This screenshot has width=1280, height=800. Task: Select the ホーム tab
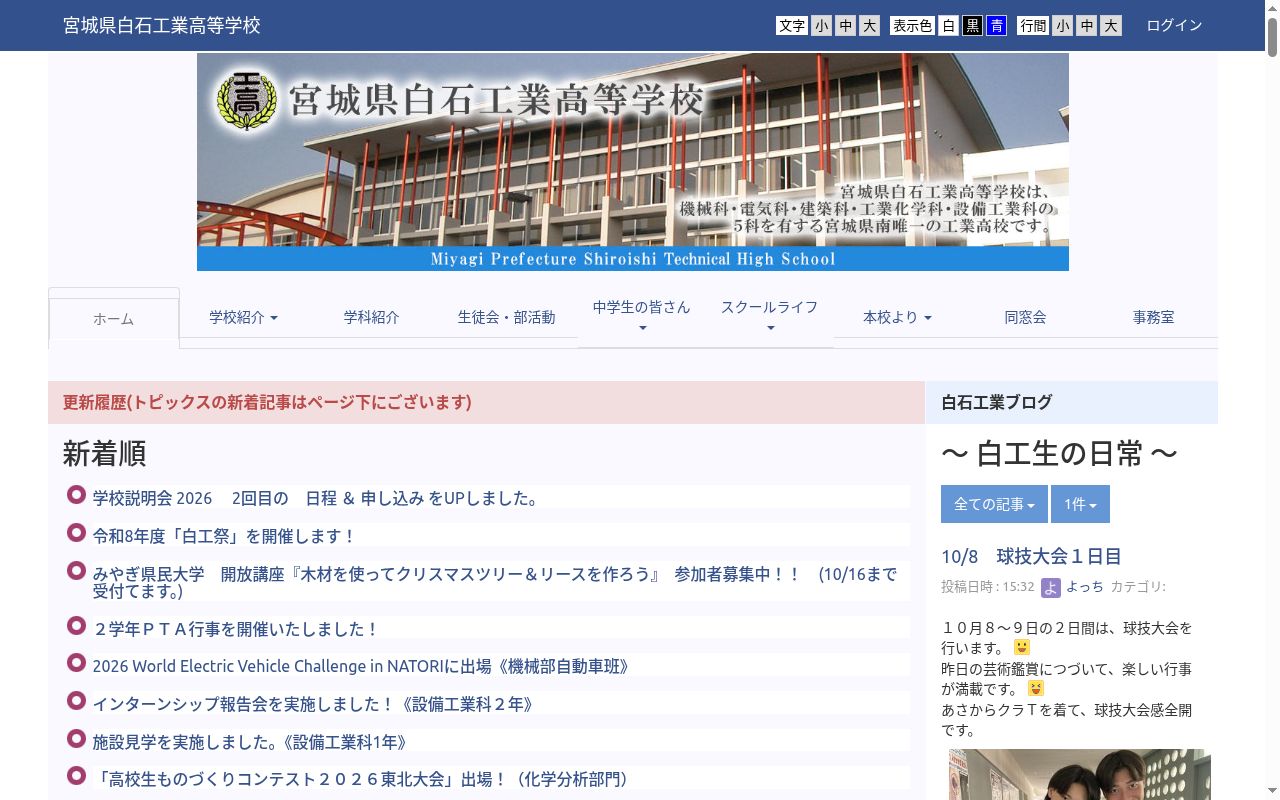click(113, 319)
